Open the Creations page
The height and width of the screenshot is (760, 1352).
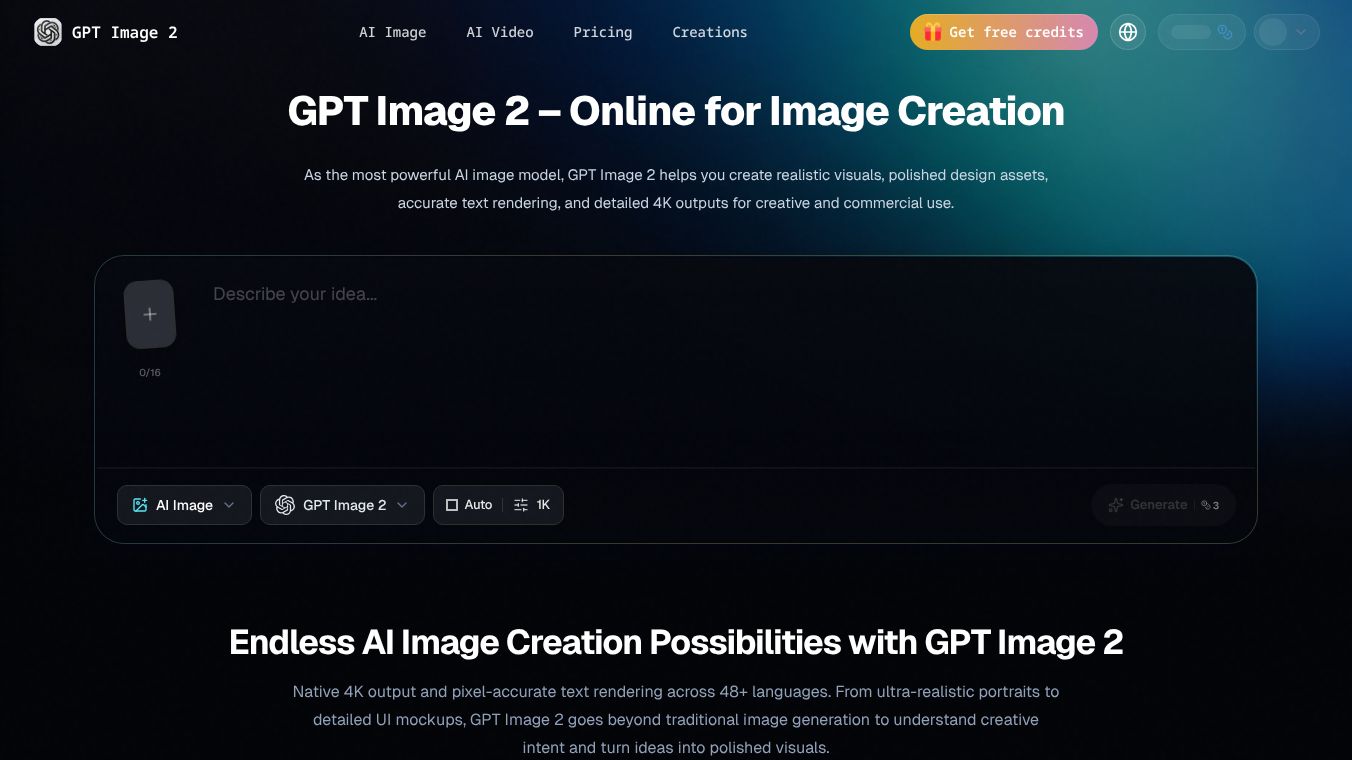pyautogui.click(x=710, y=32)
